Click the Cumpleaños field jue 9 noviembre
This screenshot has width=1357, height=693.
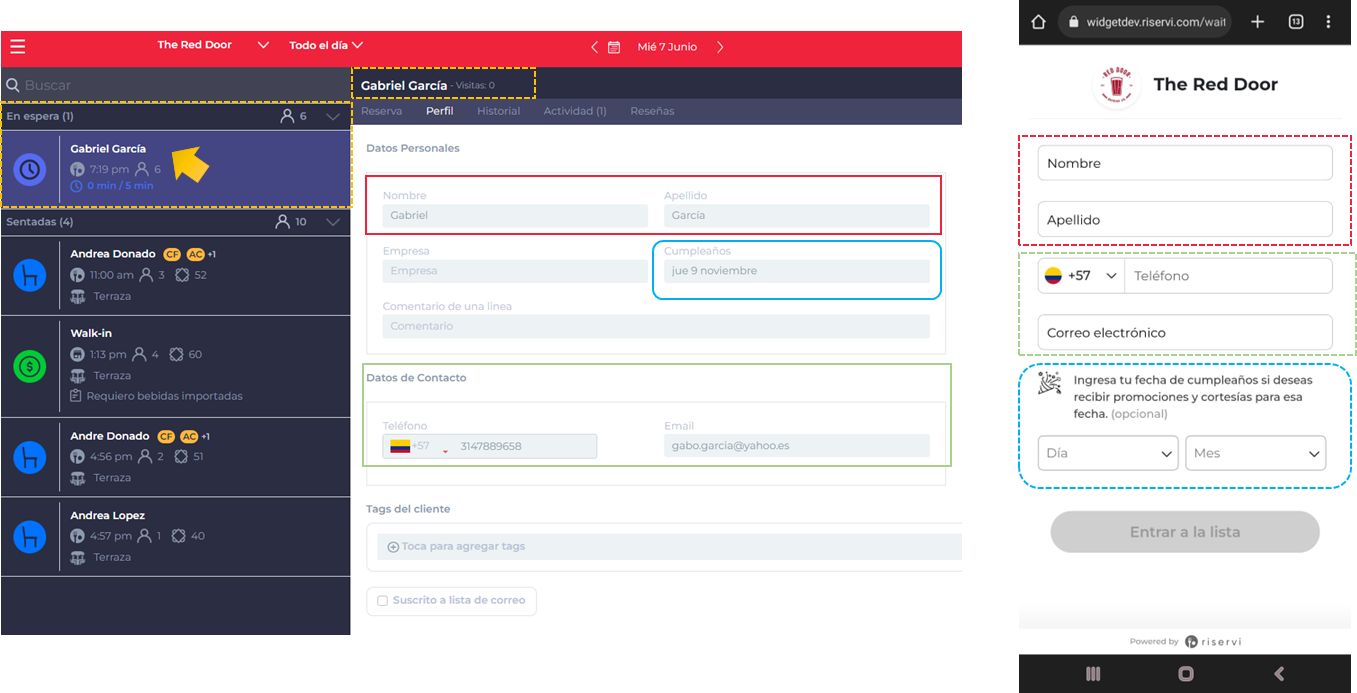[797, 271]
